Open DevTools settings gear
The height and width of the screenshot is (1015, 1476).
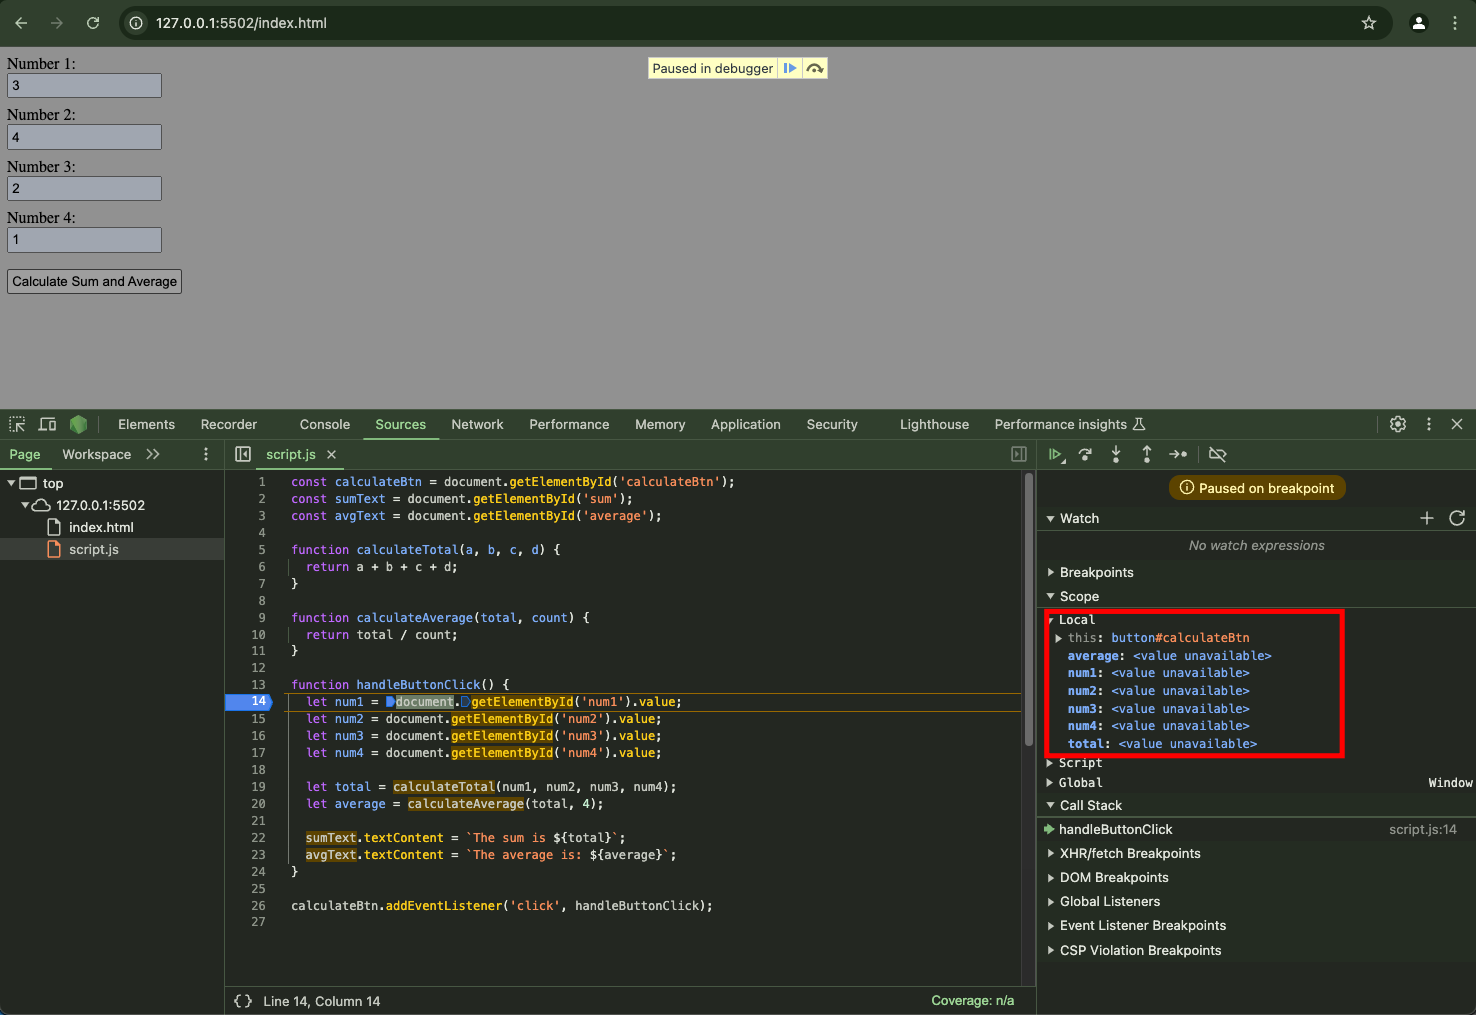1398,424
